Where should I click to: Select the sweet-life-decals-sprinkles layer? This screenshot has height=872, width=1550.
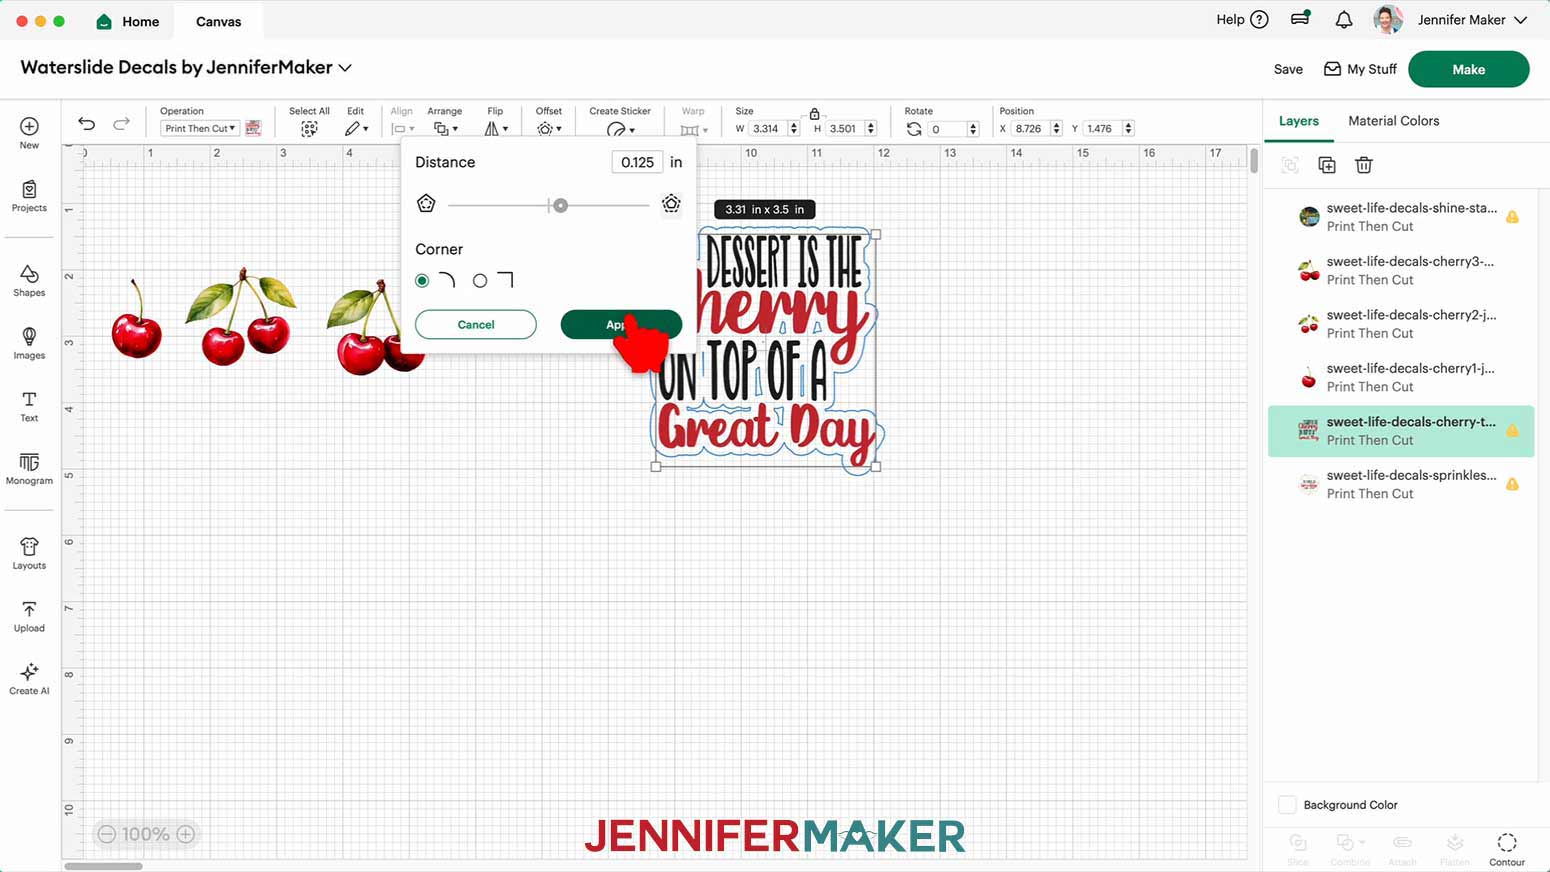coord(1401,484)
